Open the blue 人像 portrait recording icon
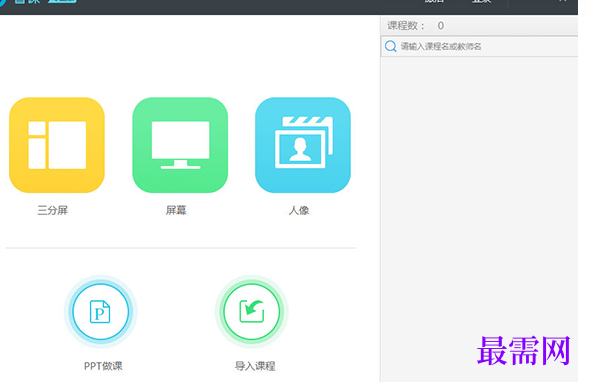 (303, 145)
